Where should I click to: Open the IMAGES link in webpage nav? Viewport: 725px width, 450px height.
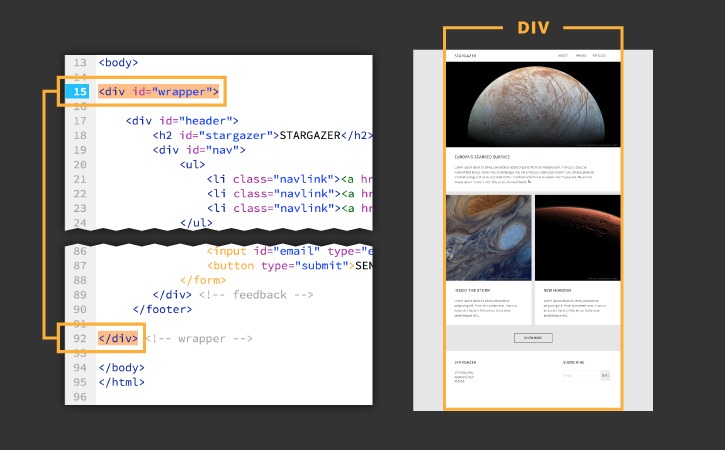[x=581, y=55]
